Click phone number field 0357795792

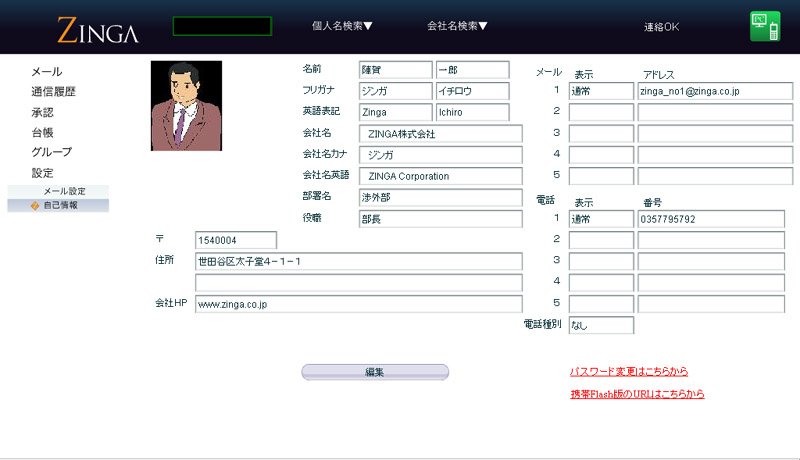[x=711, y=219]
